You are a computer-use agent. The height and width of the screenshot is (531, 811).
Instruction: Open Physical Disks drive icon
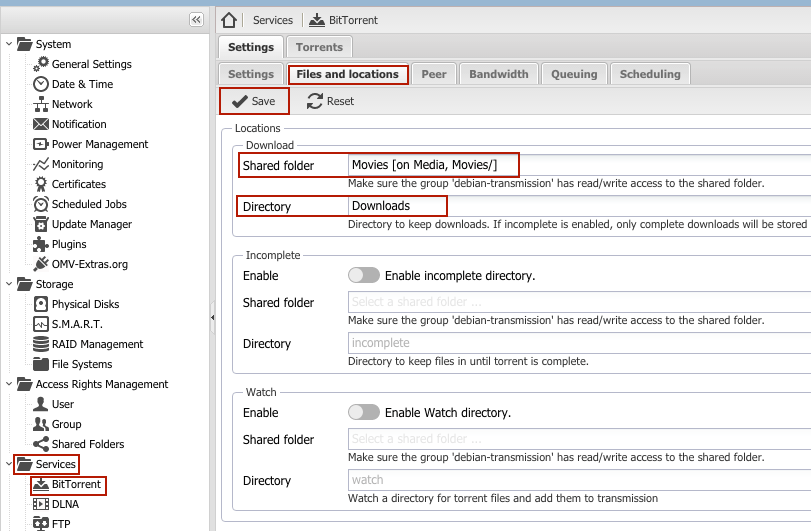[41, 304]
